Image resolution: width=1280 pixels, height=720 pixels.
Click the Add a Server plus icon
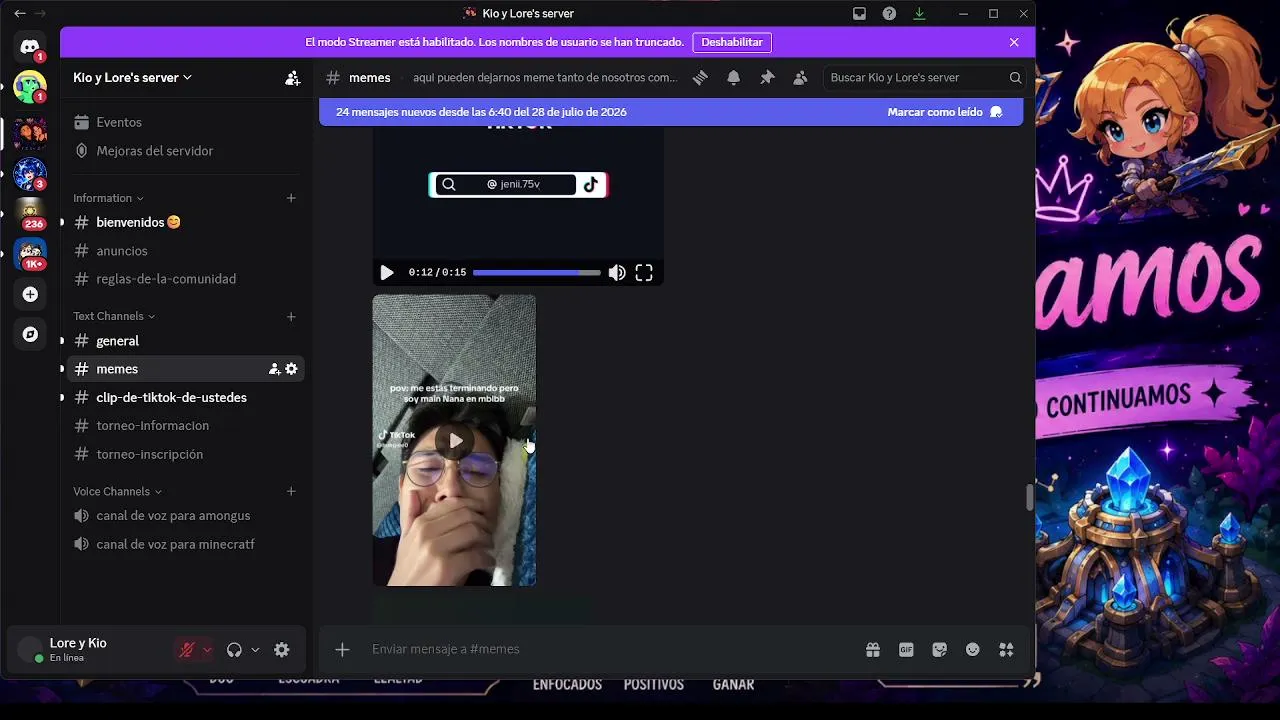click(x=30, y=294)
